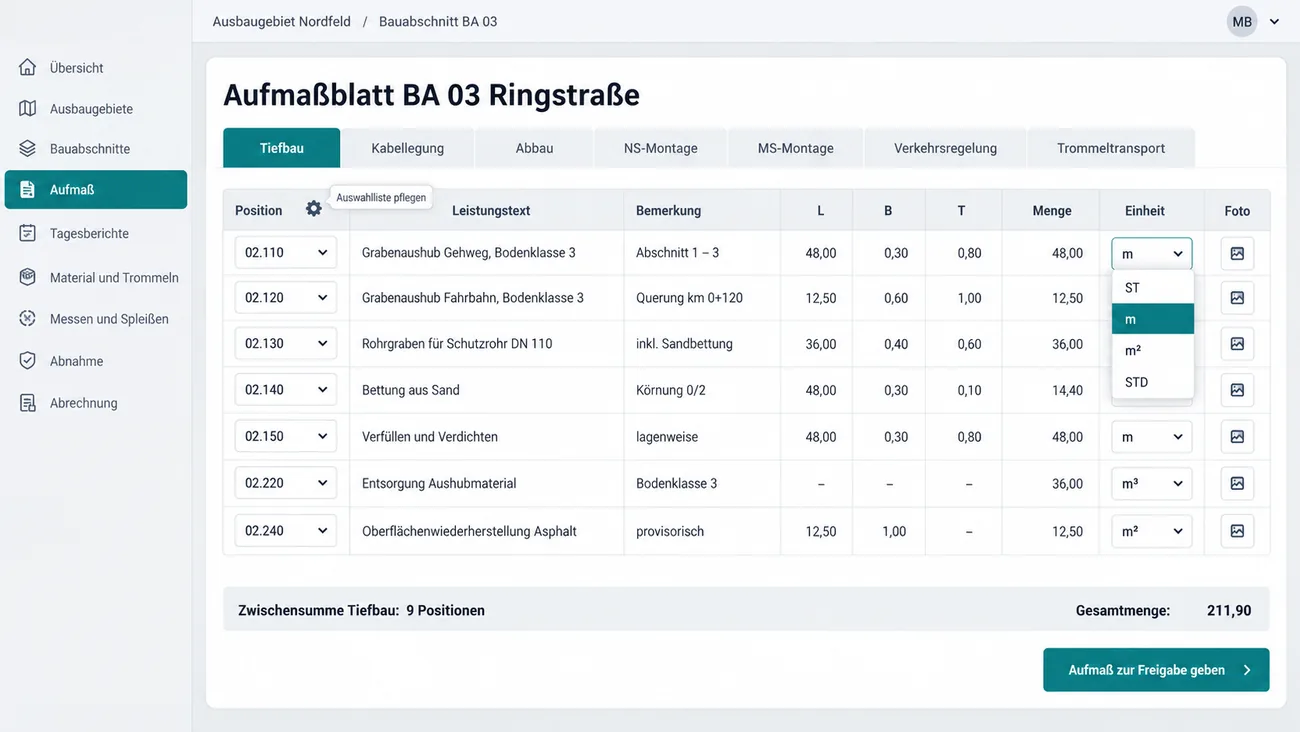This screenshot has width=1300, height=732.
Task: Open unit dropdown in Oberflächenwiederherstellung Asphalt row
Action: tap(1152, 531)
